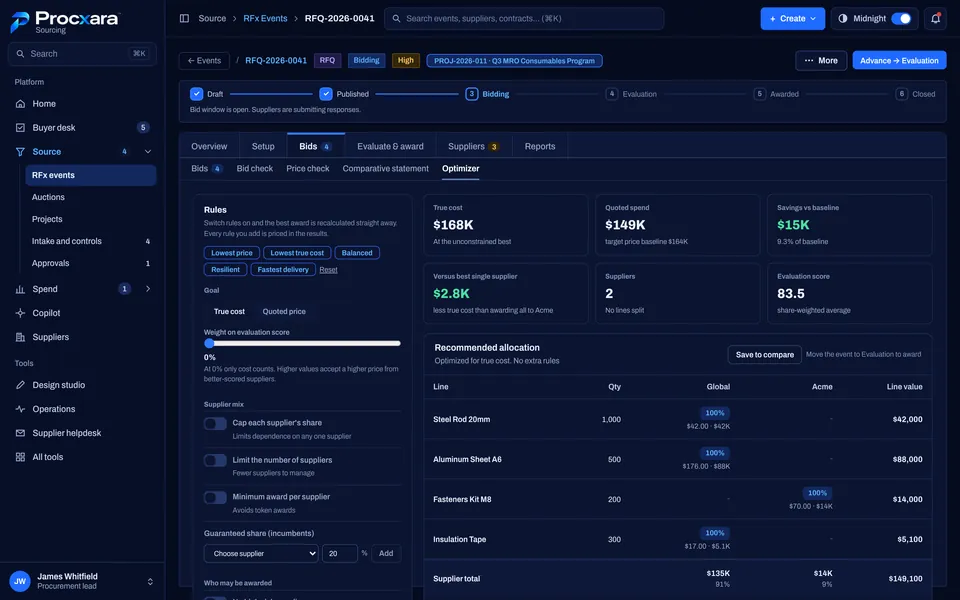This screenshot has width=960, height=600.
Task: Click the Design studio pencil icon
Action: coord(20,384)
